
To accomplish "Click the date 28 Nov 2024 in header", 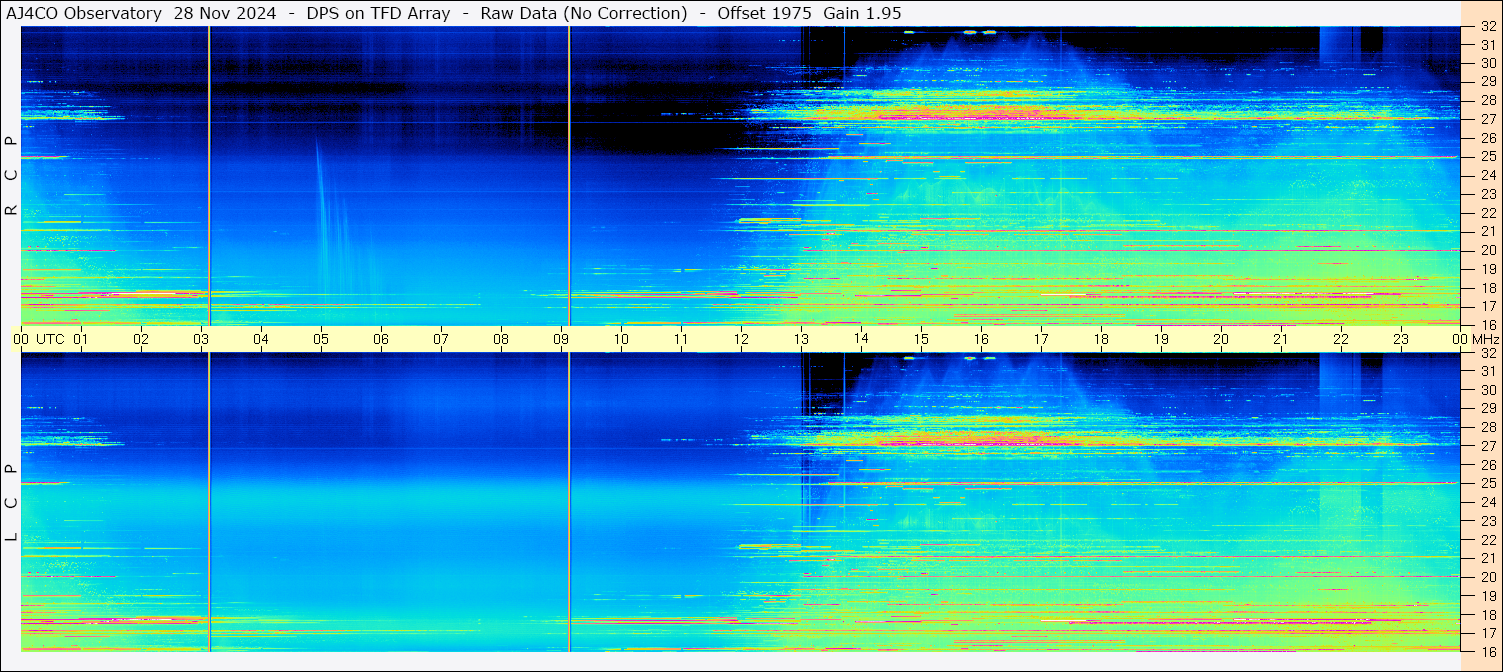I will click(225, 13).
